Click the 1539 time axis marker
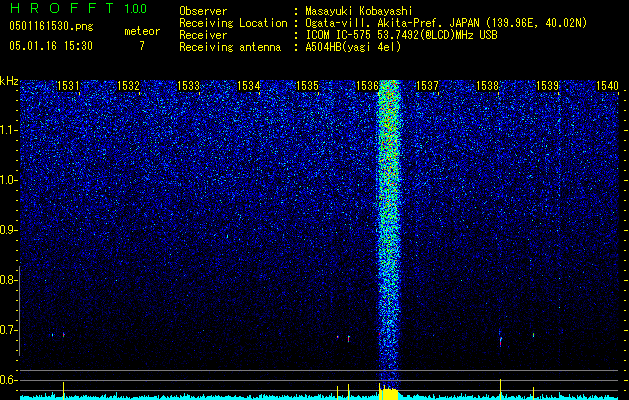The height and width of the screenshot is (400, 629). [547, 85]
